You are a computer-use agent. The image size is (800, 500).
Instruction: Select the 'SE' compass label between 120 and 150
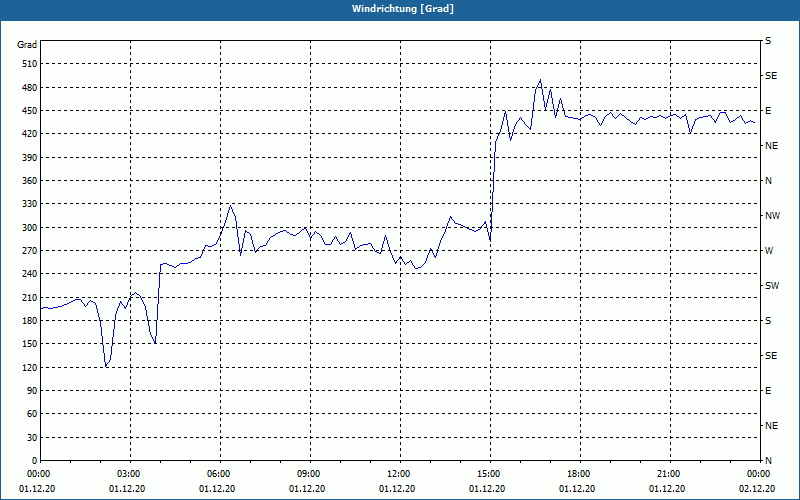pos(771,356)
